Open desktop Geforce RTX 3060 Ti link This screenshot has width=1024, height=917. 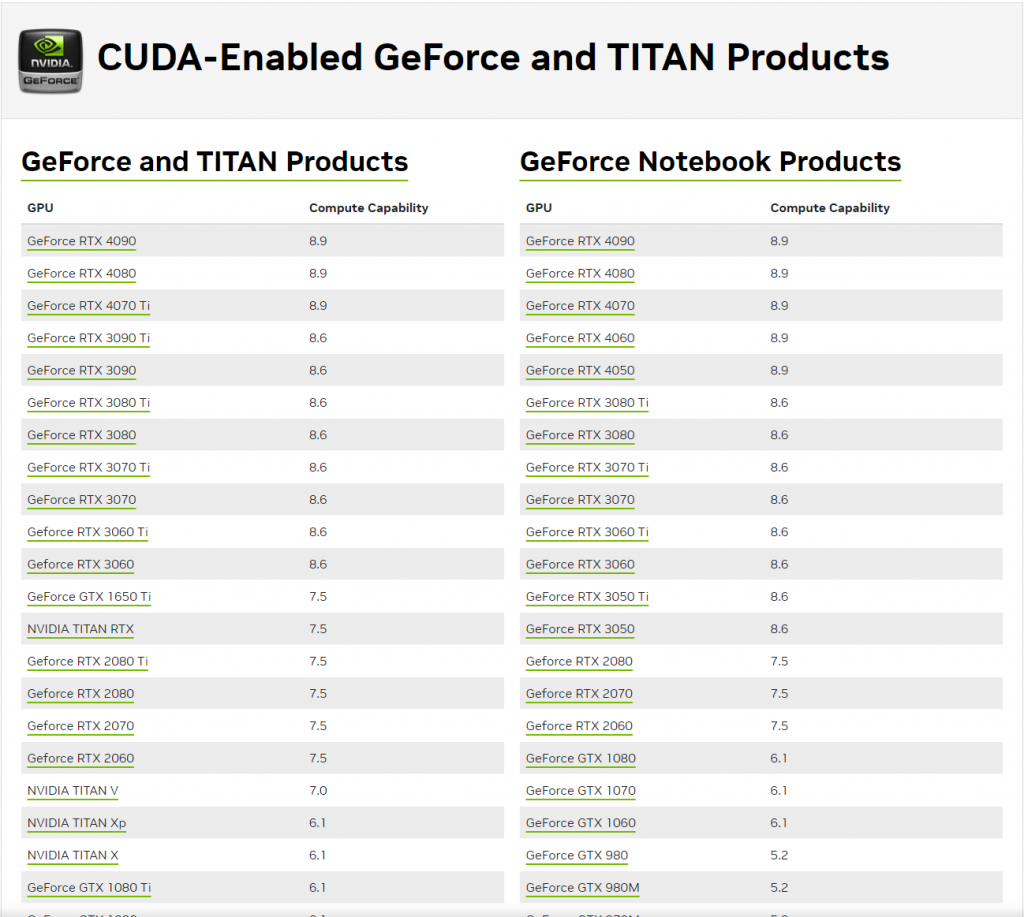(x=88, y=532)
